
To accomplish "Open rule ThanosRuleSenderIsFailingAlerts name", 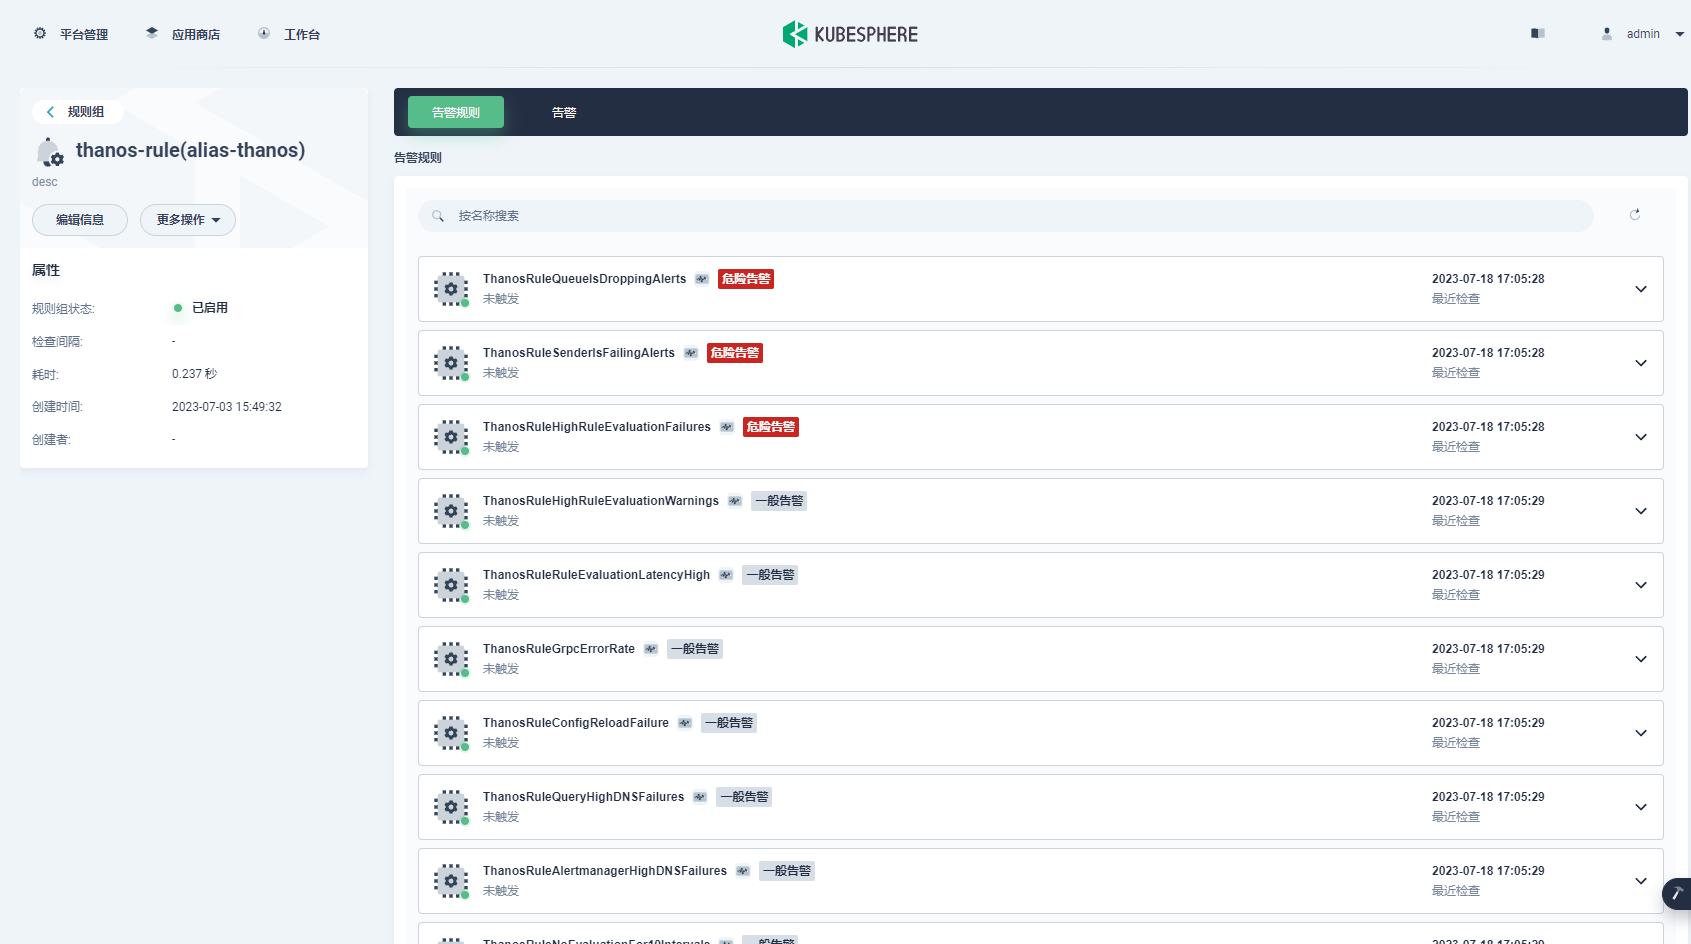I will [x=579, y=353].
